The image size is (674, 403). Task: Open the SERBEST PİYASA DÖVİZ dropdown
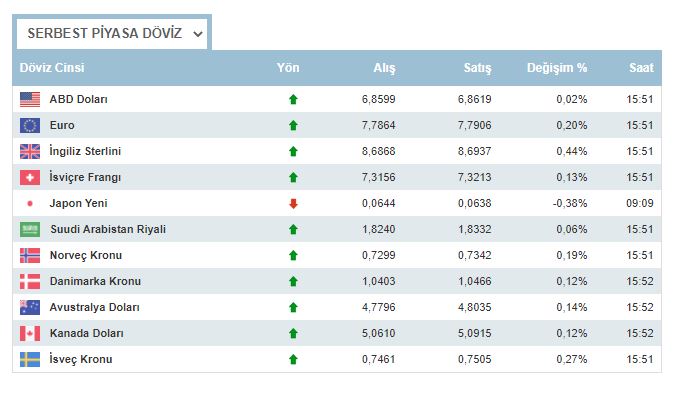[113, 33]
